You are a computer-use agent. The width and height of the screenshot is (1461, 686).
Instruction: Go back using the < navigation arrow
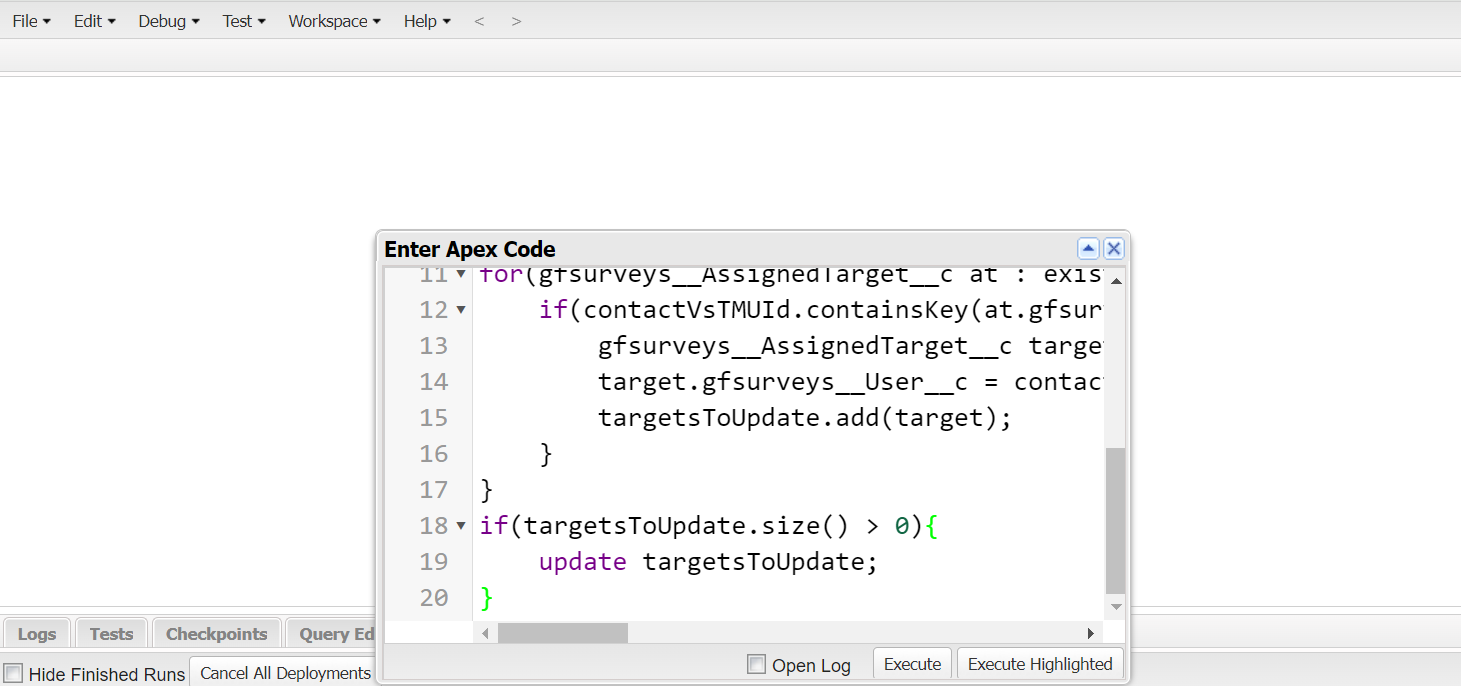pos(479,21)
